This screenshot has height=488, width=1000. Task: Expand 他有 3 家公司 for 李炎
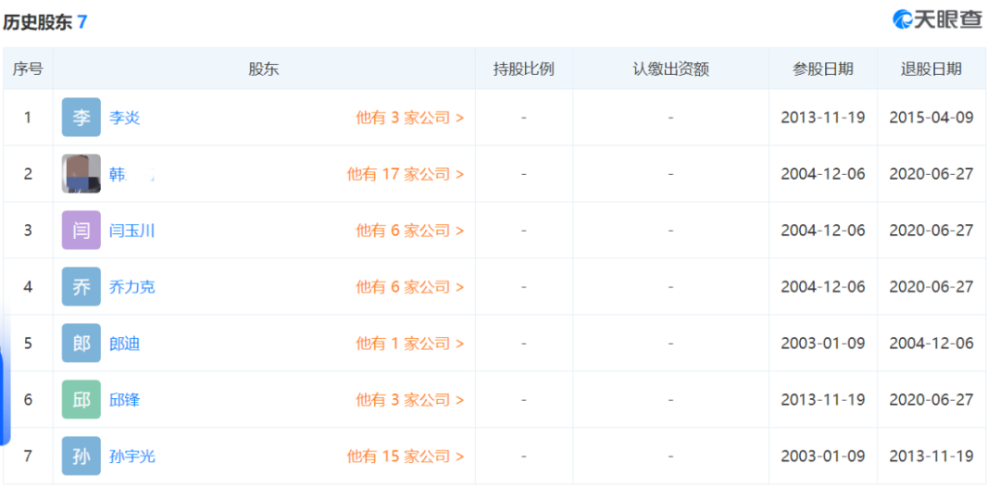tap(409, 118)
